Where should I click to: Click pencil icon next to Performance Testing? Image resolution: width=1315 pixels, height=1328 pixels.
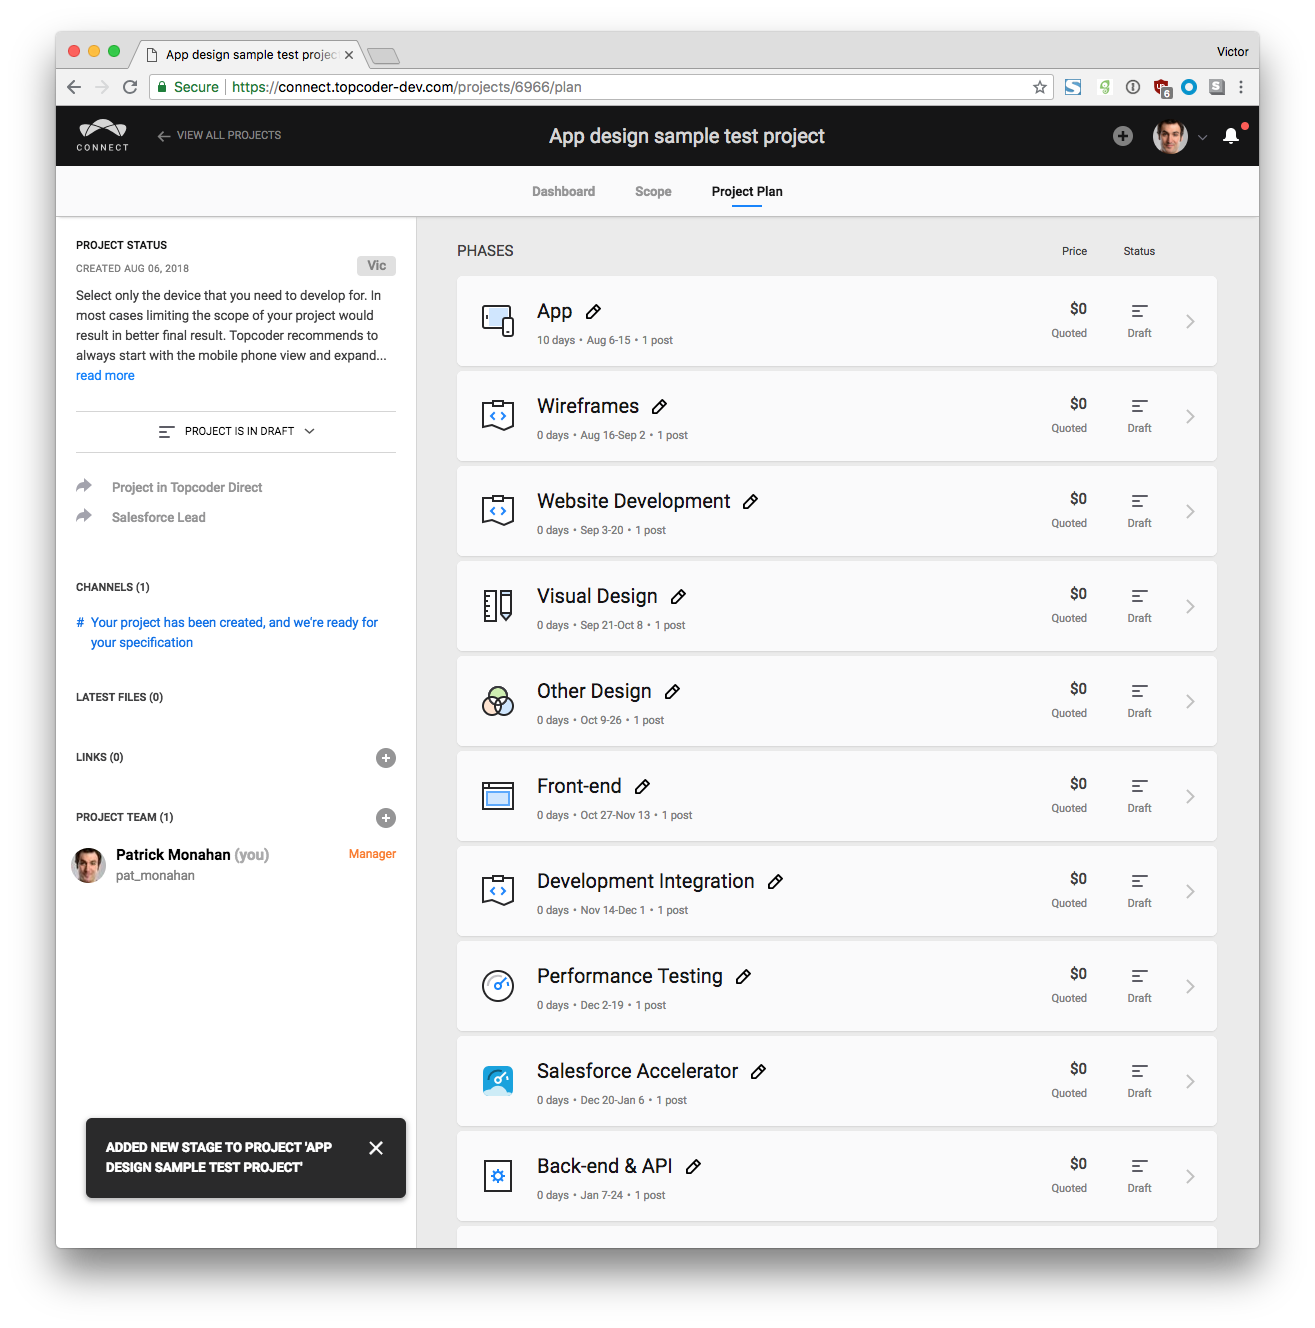pyautogui.click(x=743, y=977)
